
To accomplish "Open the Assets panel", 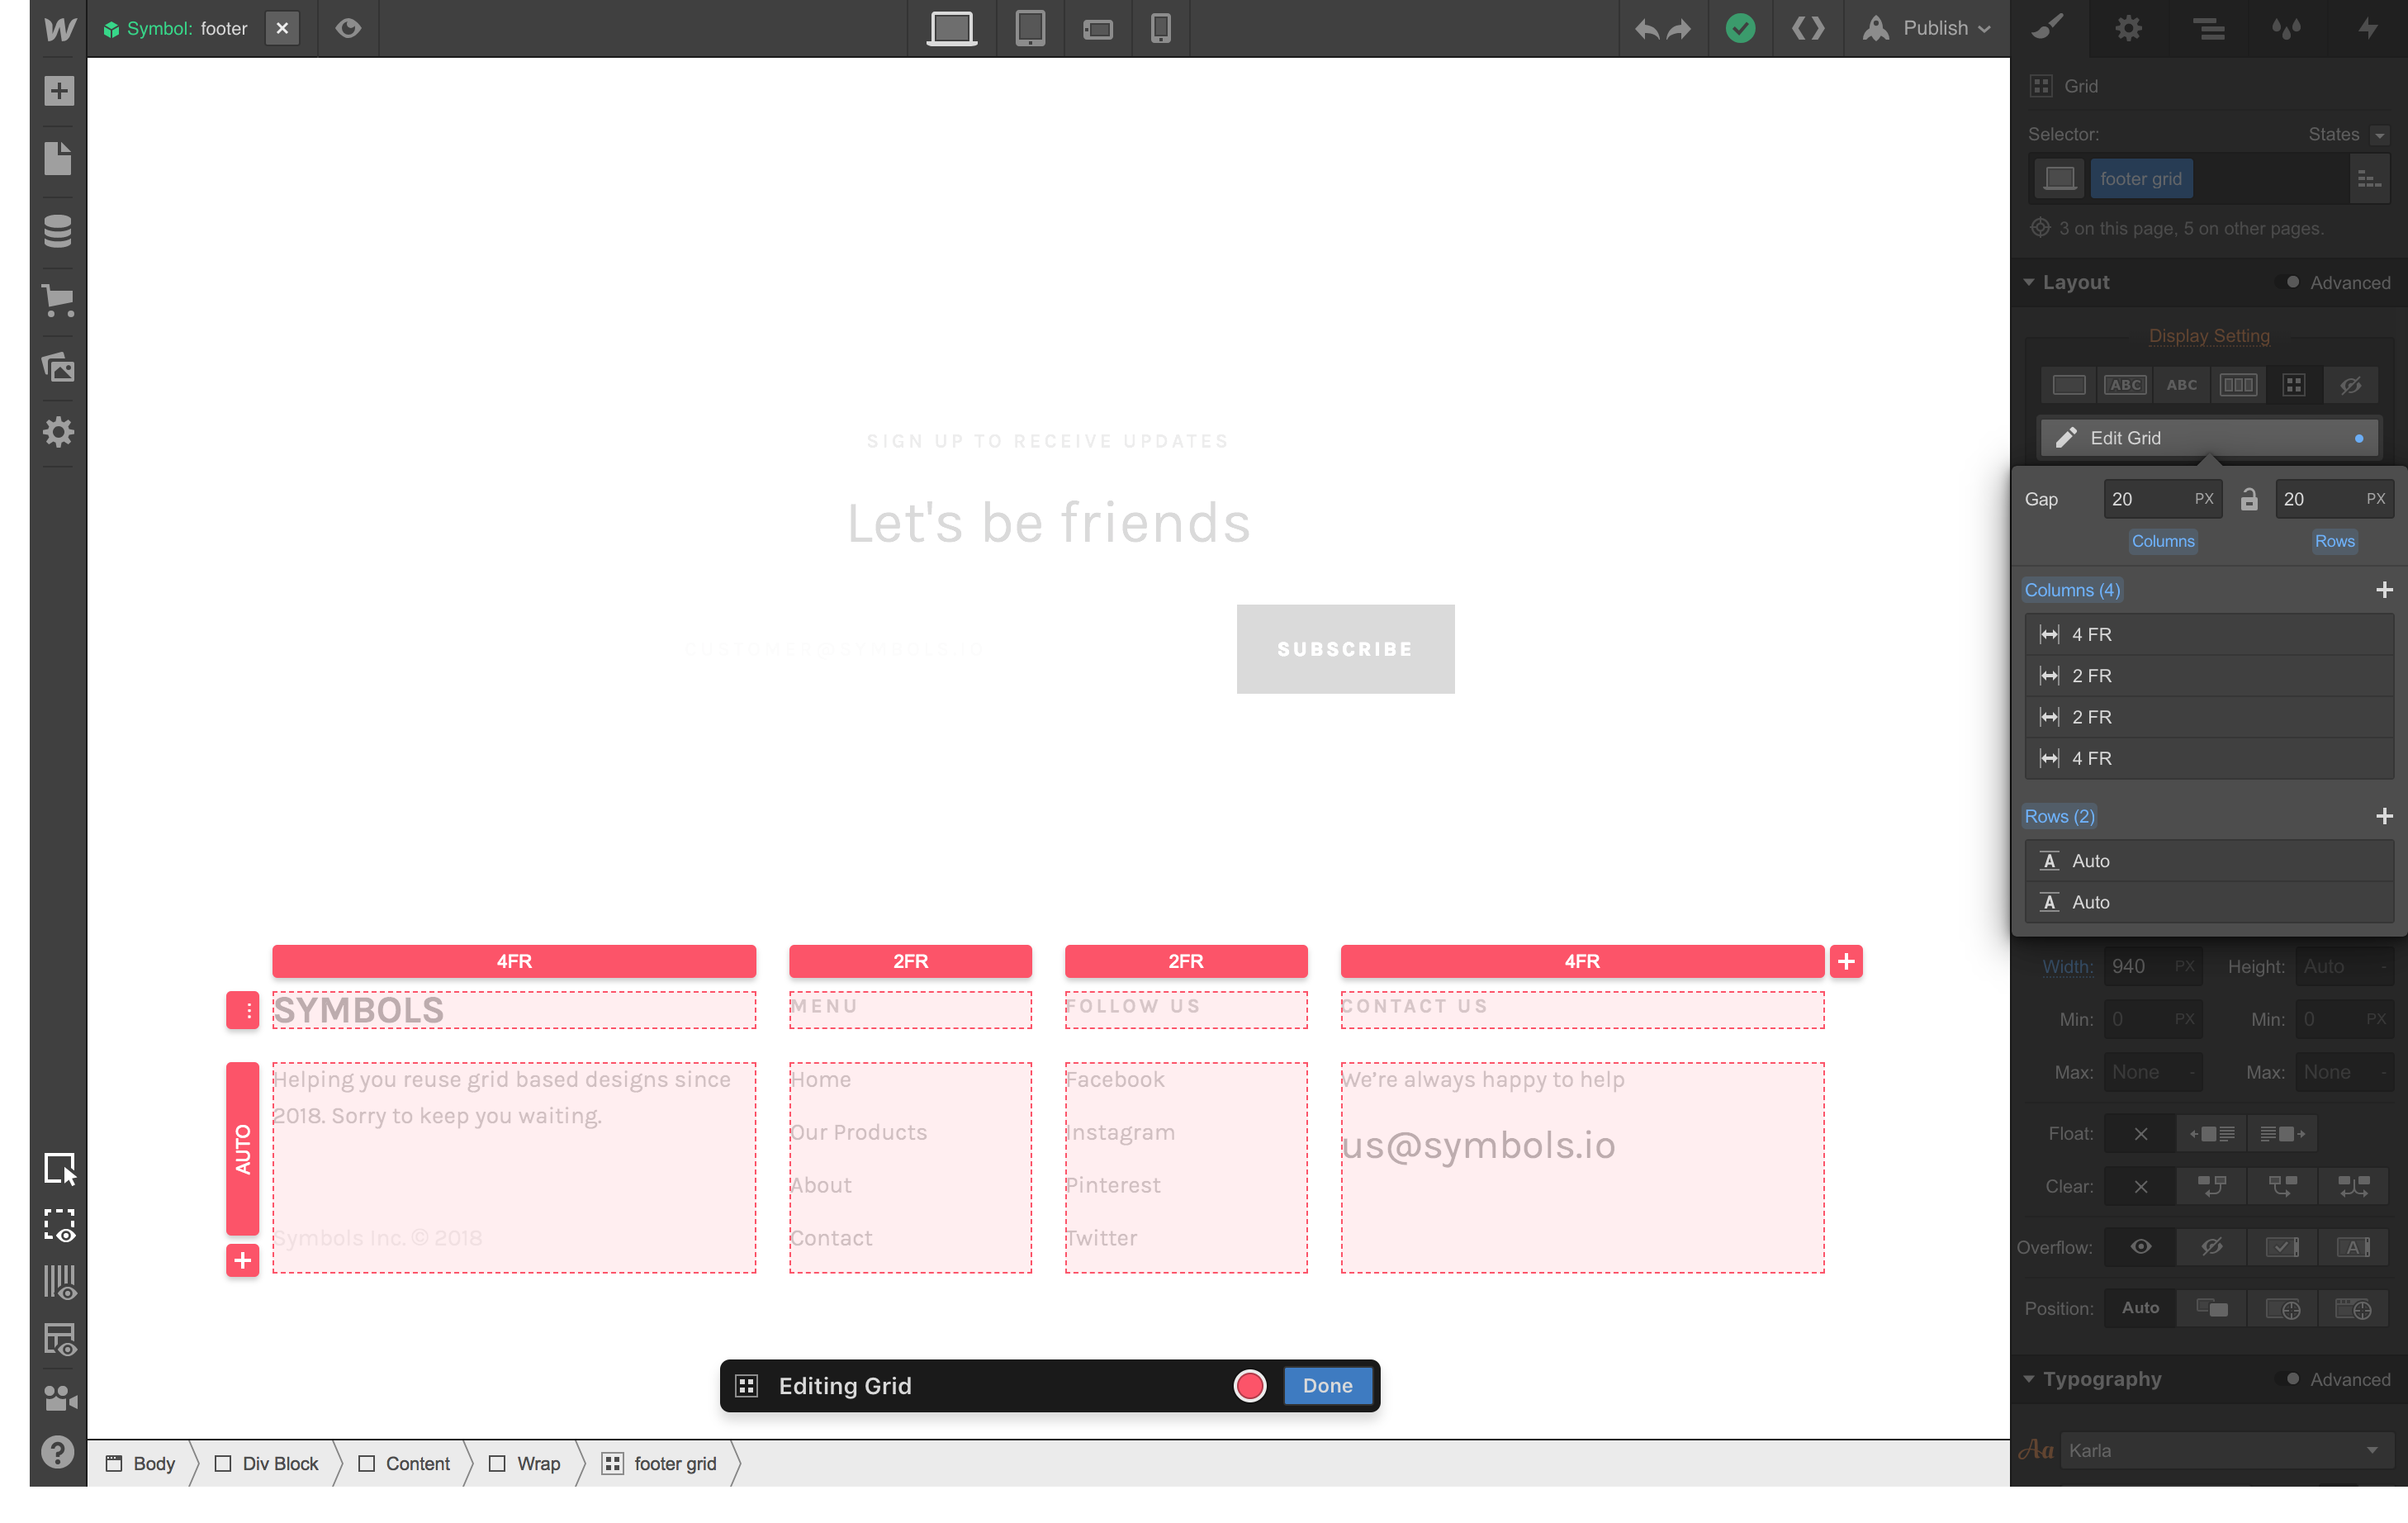I will click(58, 367).
